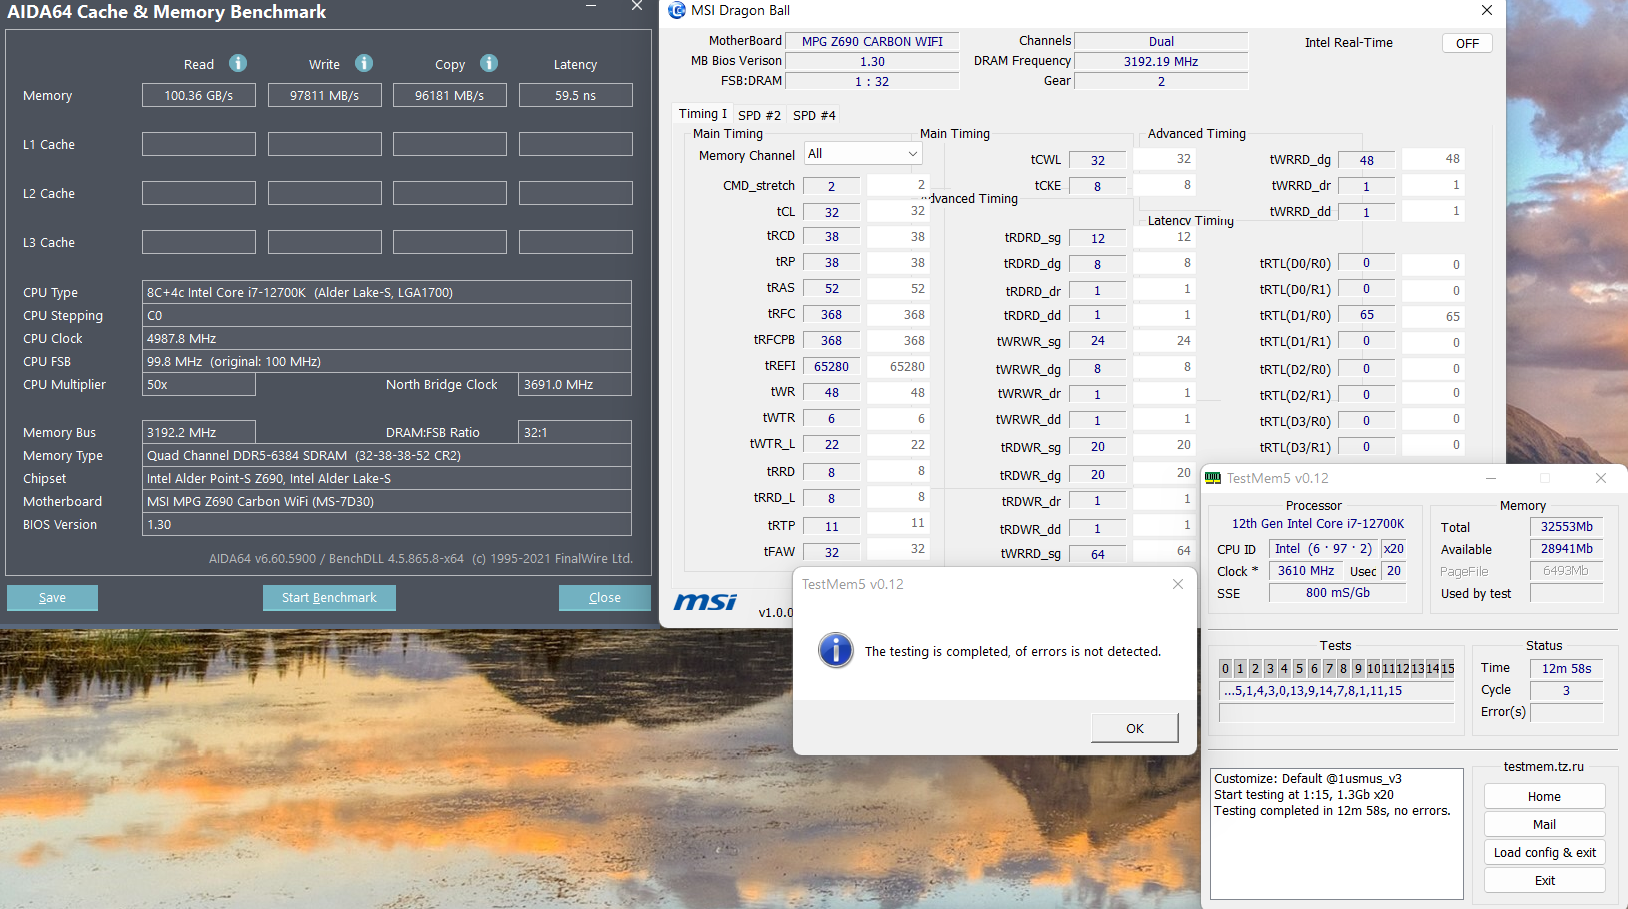
Task: Click the test order sequence ...5,1,4,3,0,13
Action: pyautogui.click(x=1336, y=691)
